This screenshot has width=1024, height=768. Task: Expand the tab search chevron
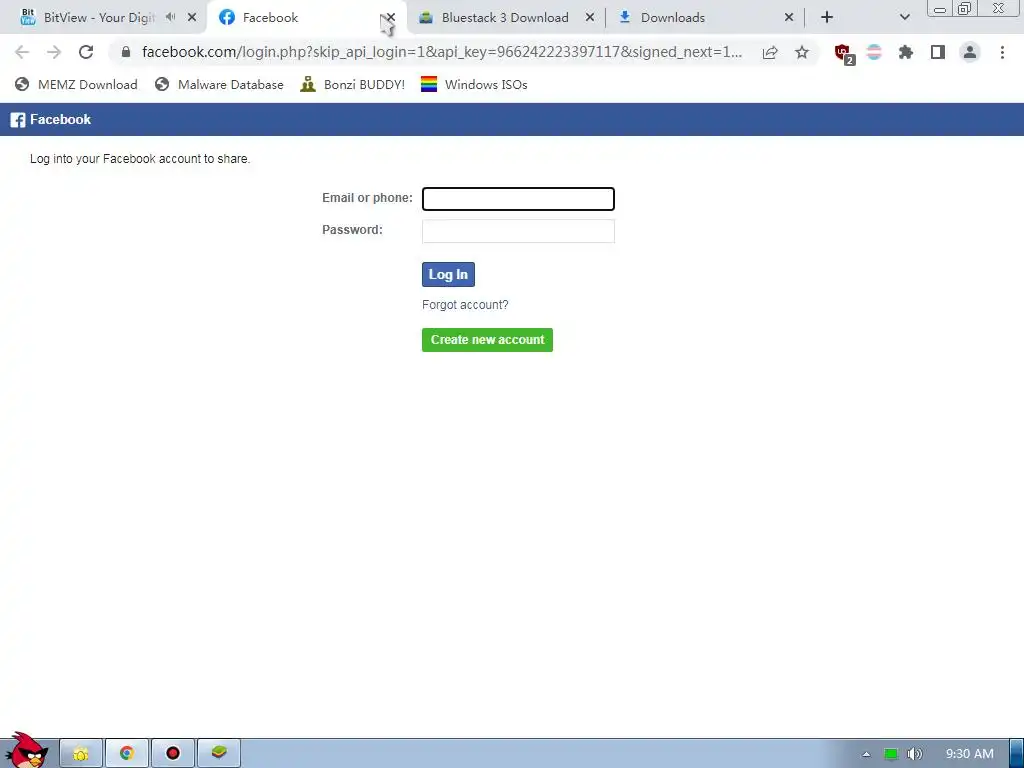click(x=904, y=18)
